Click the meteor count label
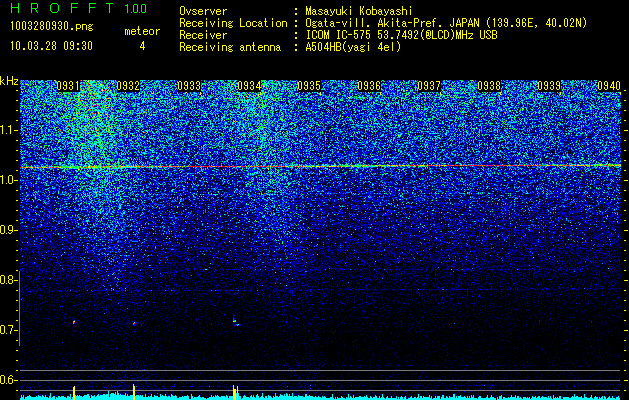The width and height of the screenshot is (629, 400). pyautogui.click(x=142, y=32)
